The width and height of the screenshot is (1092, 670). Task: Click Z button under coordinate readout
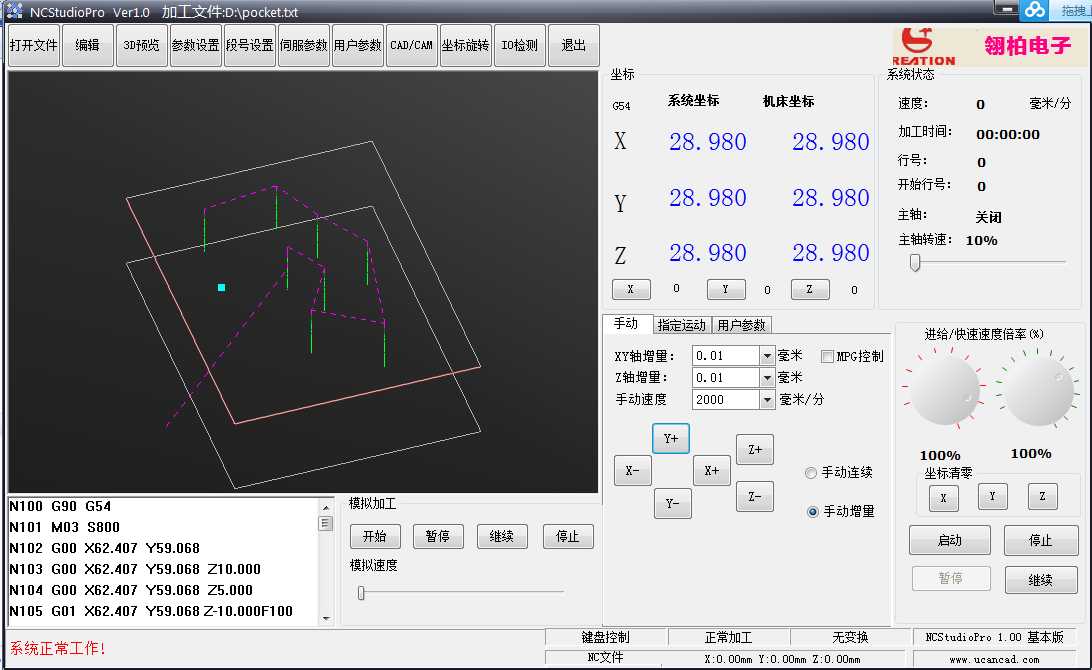pyautogui.click(x=810, y=289)
